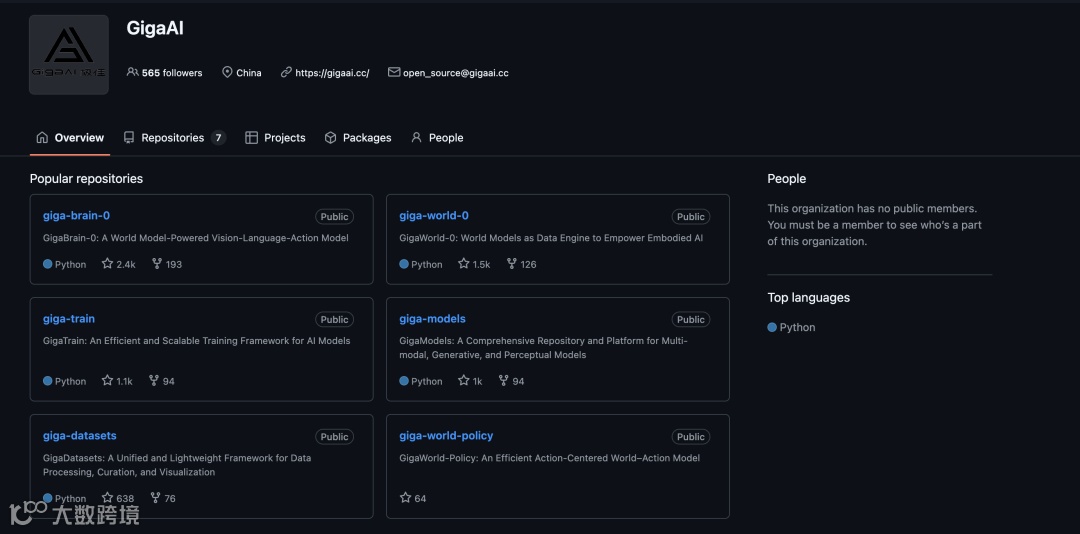
Task: Click the People sidebar heading
Action: tap(787, 178)
